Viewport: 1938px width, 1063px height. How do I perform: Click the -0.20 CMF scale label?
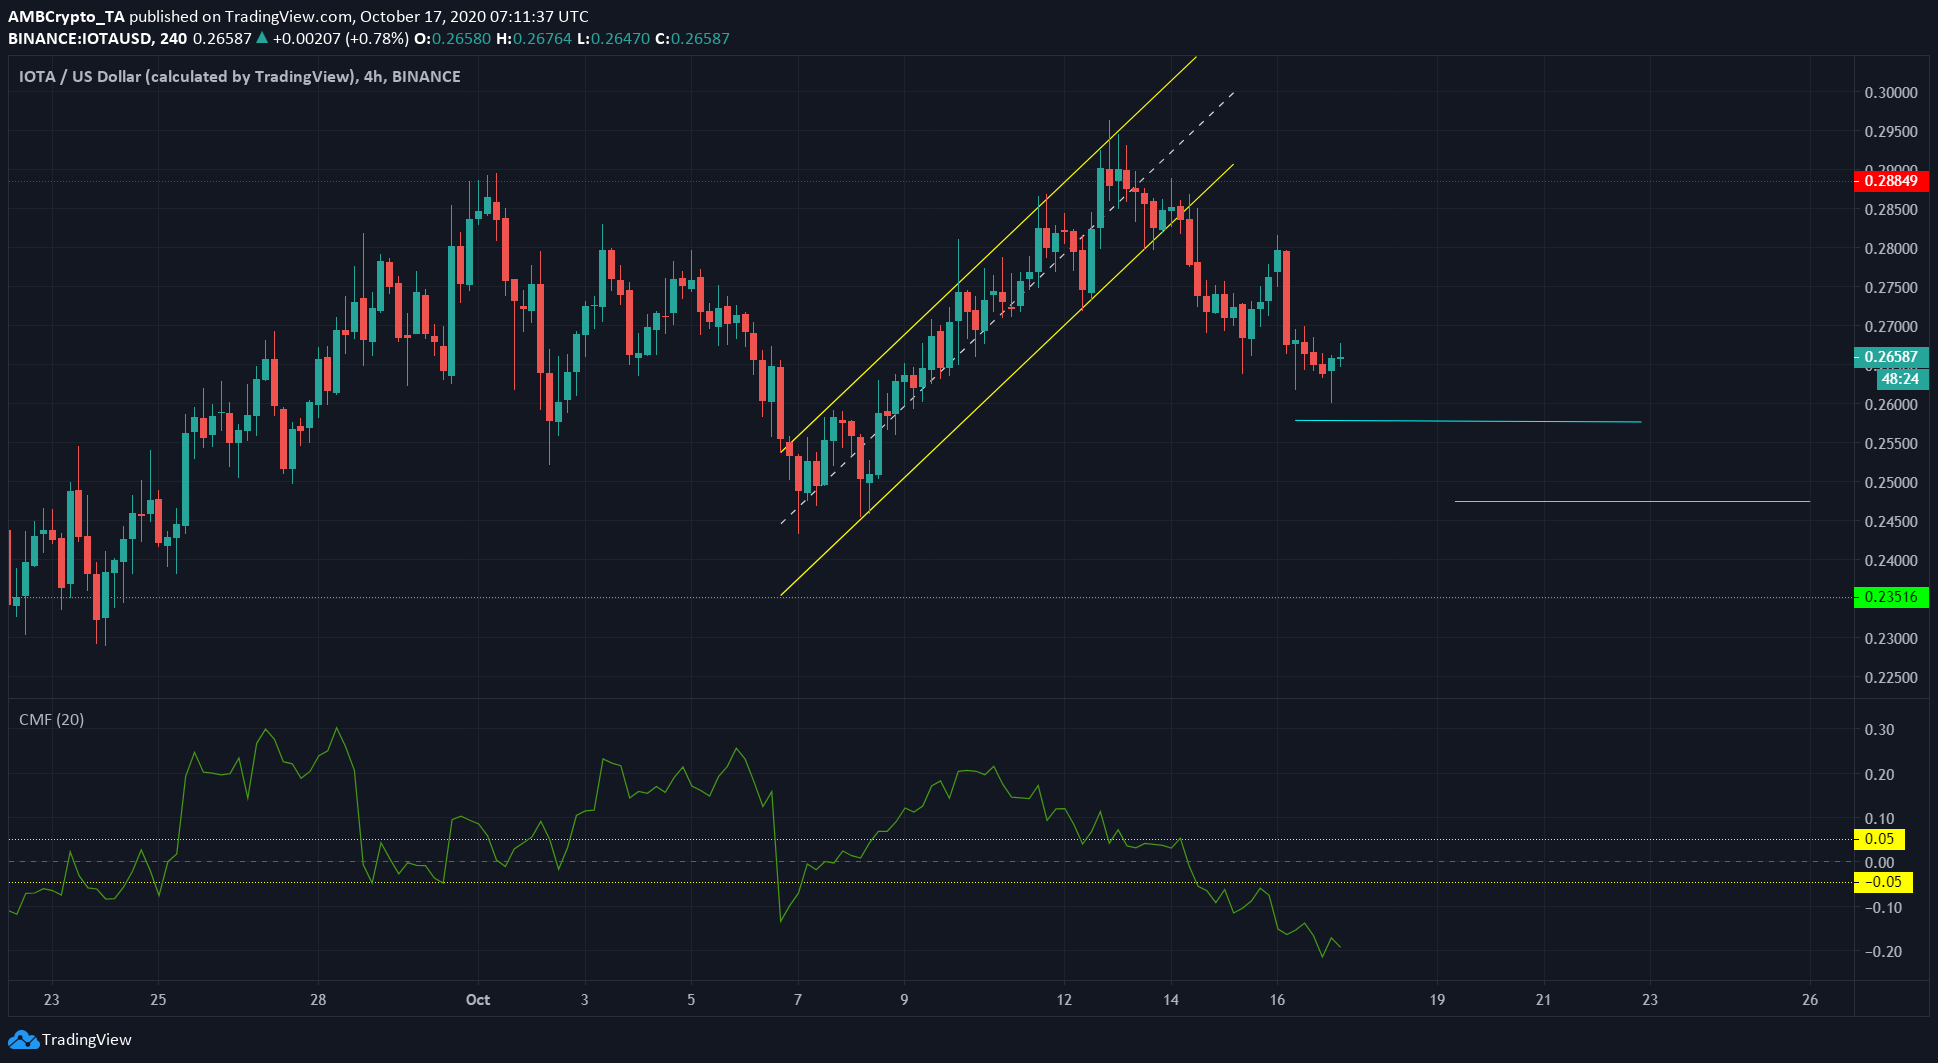pos(1883,952)
